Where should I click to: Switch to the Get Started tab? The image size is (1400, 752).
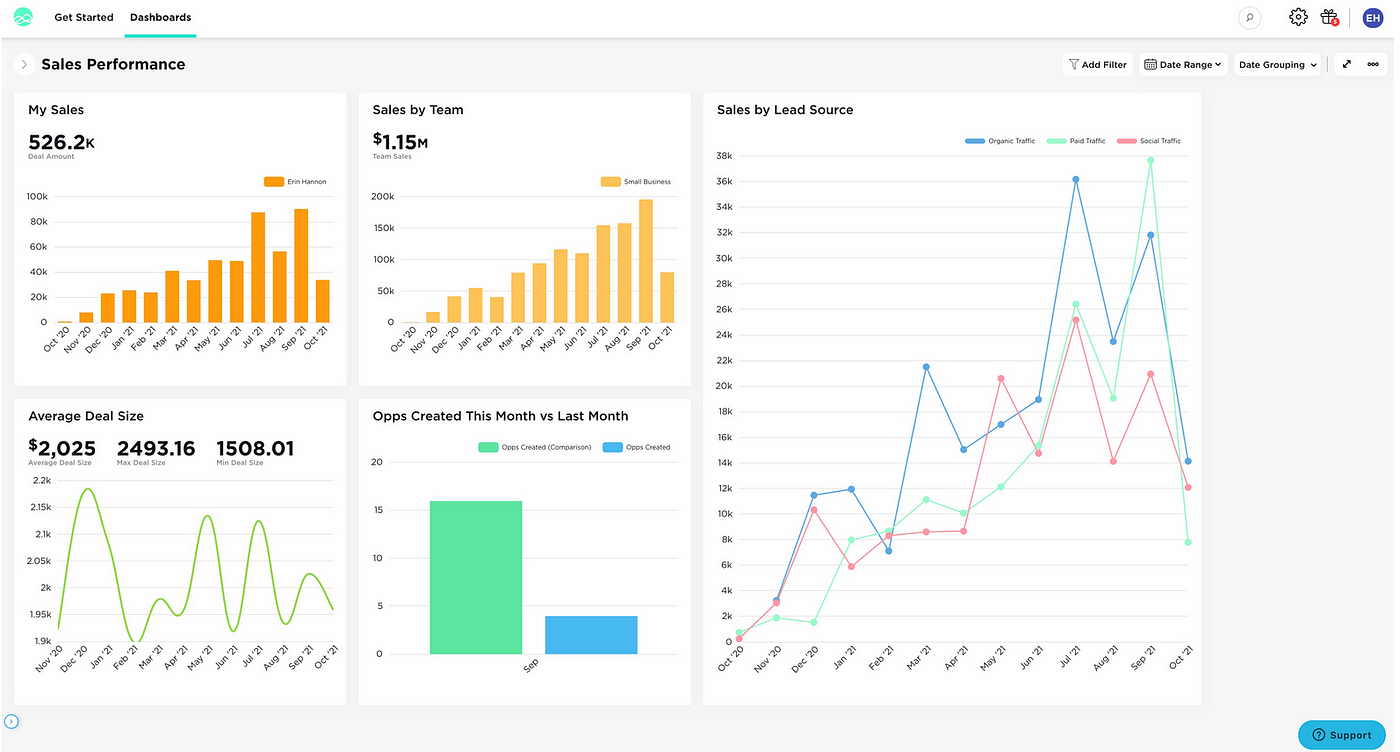click(83, 17)
